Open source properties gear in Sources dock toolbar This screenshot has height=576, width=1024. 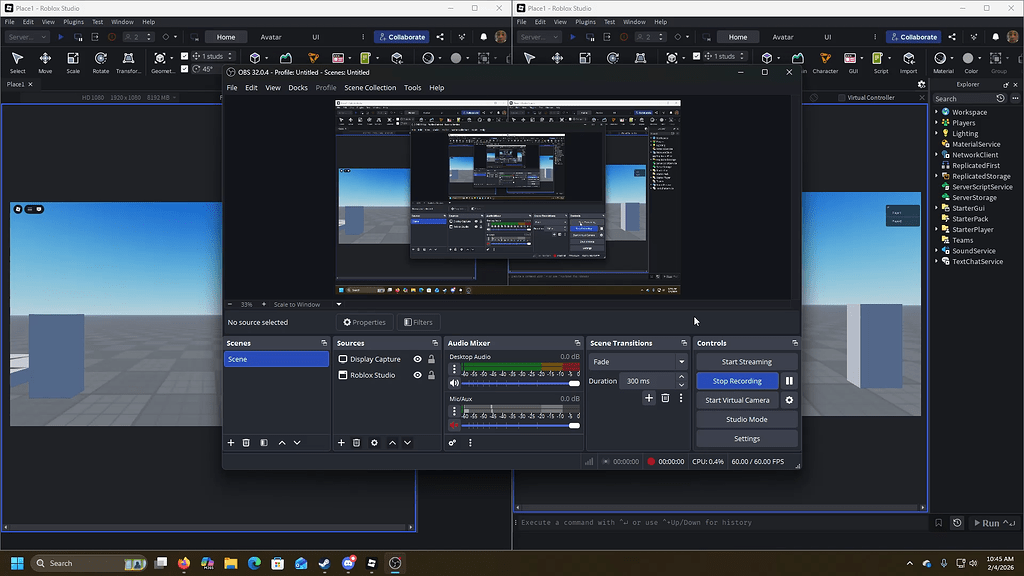[374, 443]
